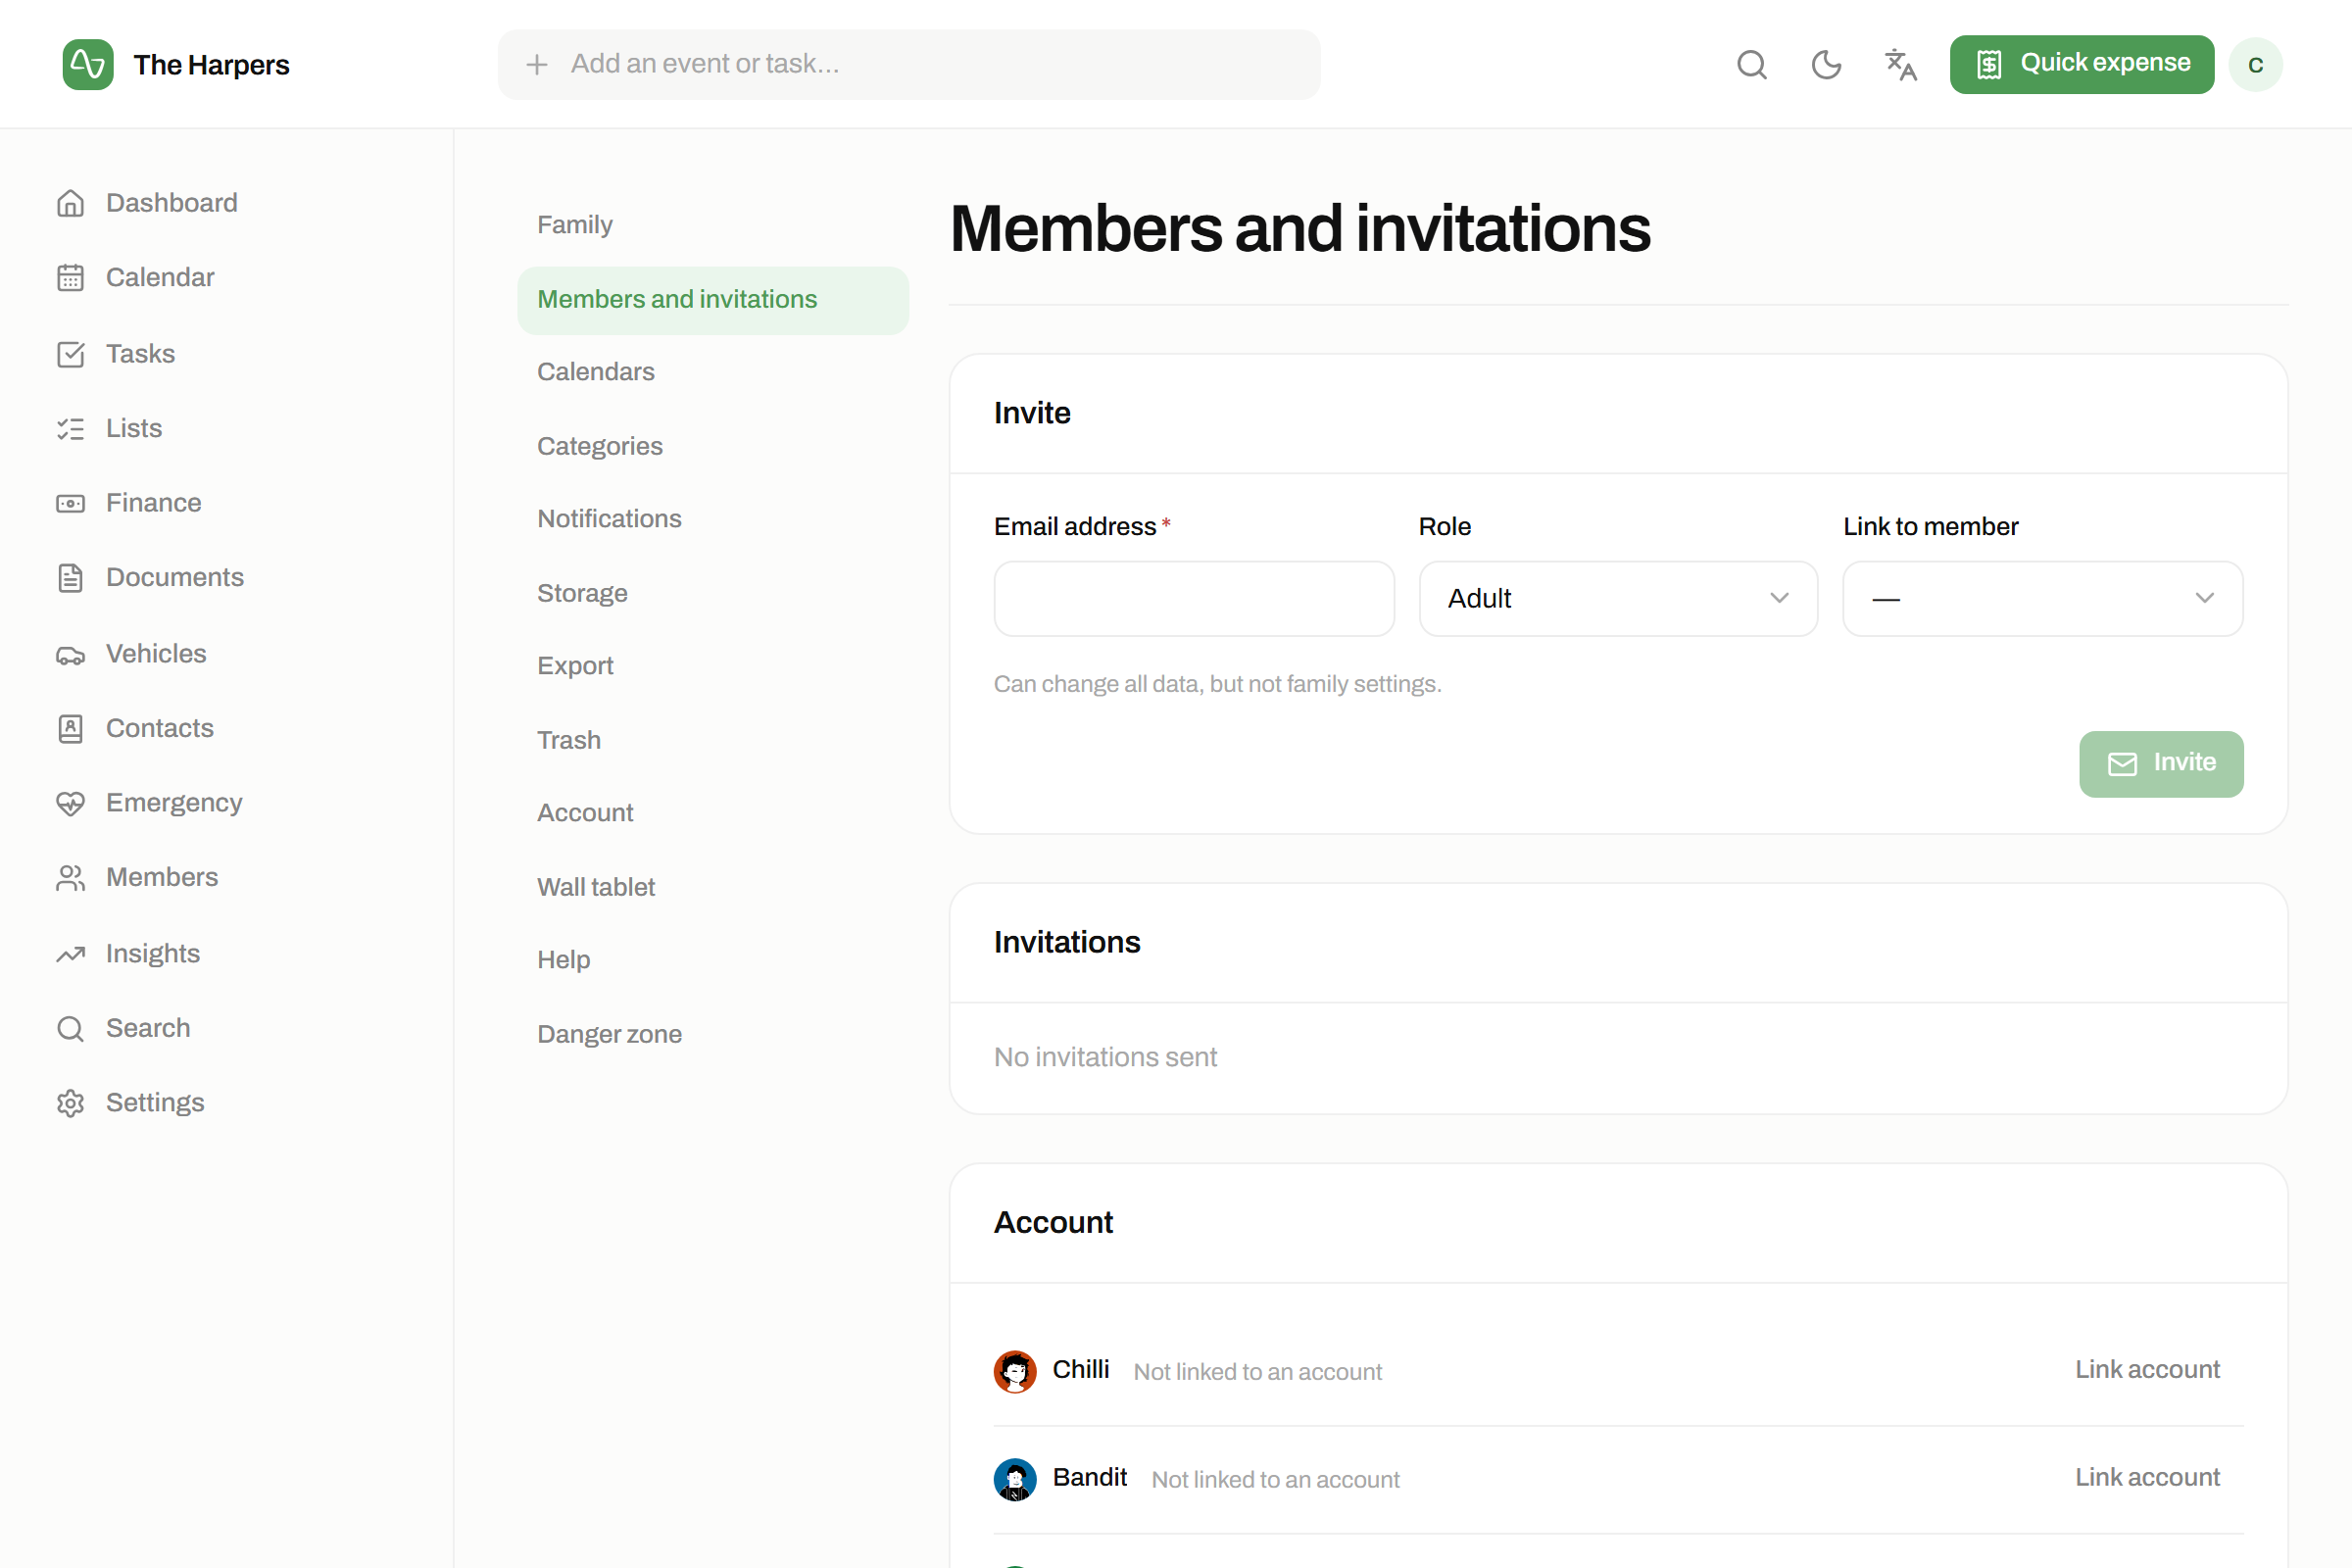
Task: Open the Tasks checkbox icon in sidebar
Action: (x=70, y=354)
